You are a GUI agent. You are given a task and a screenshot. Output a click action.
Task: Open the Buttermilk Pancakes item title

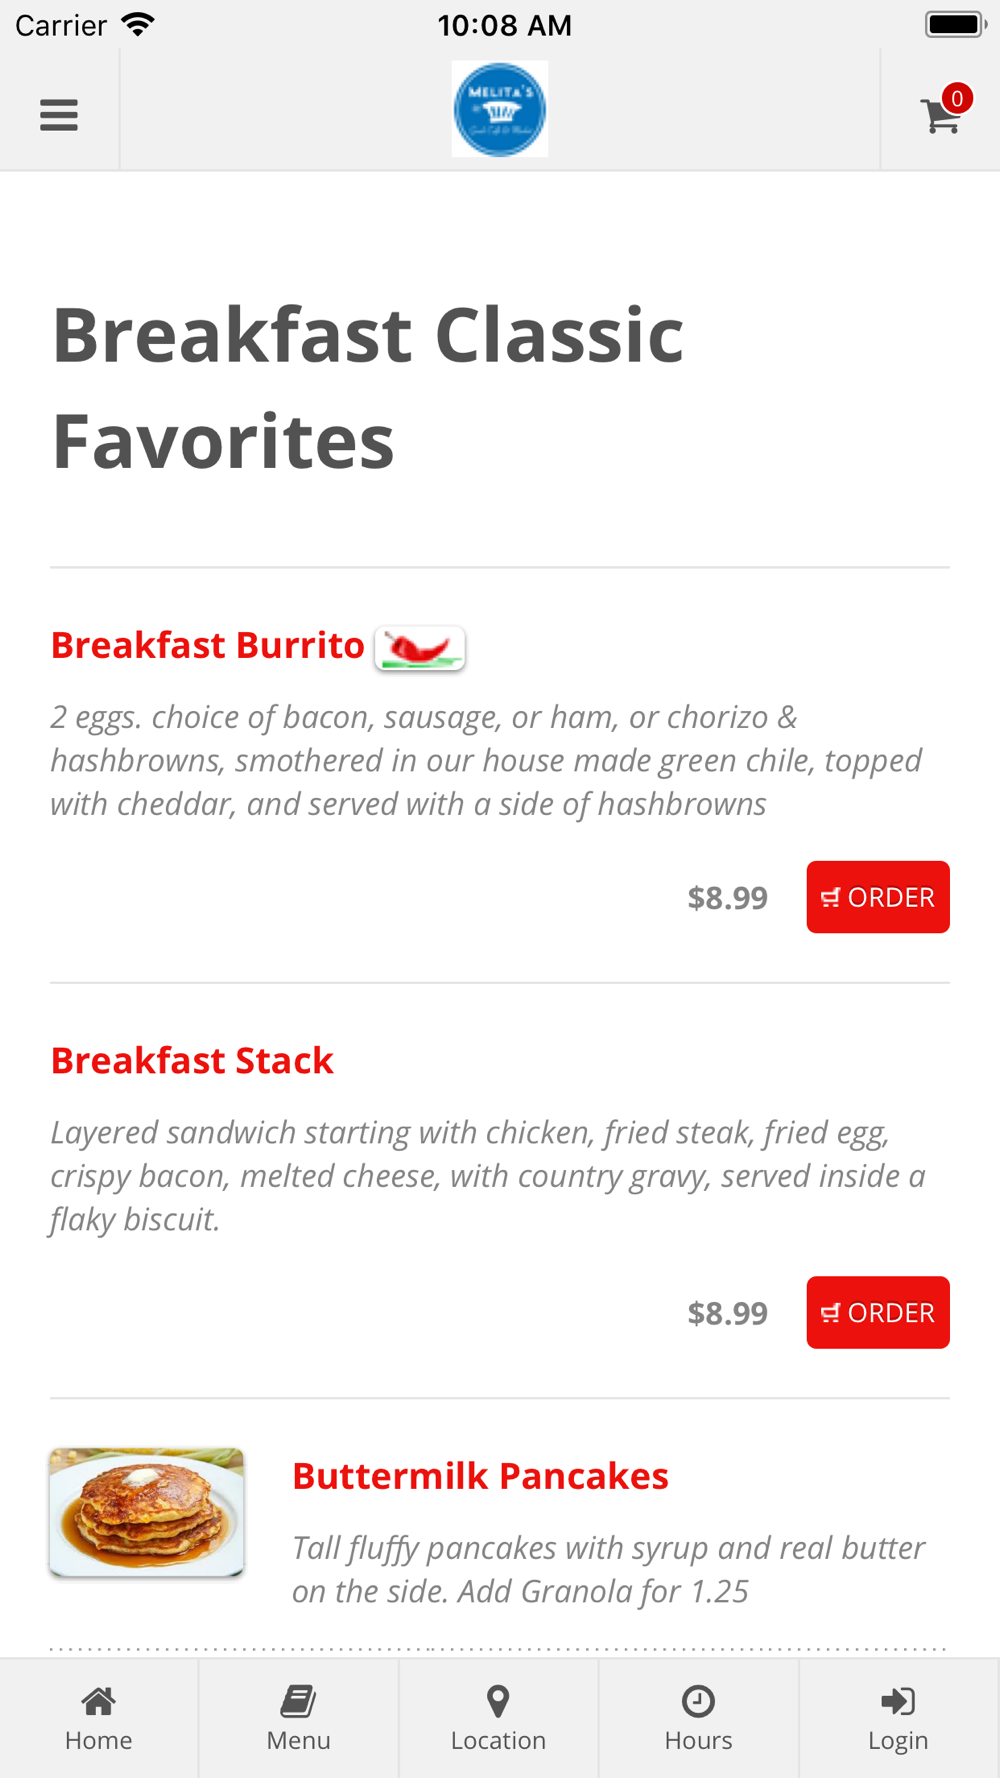480,1476
